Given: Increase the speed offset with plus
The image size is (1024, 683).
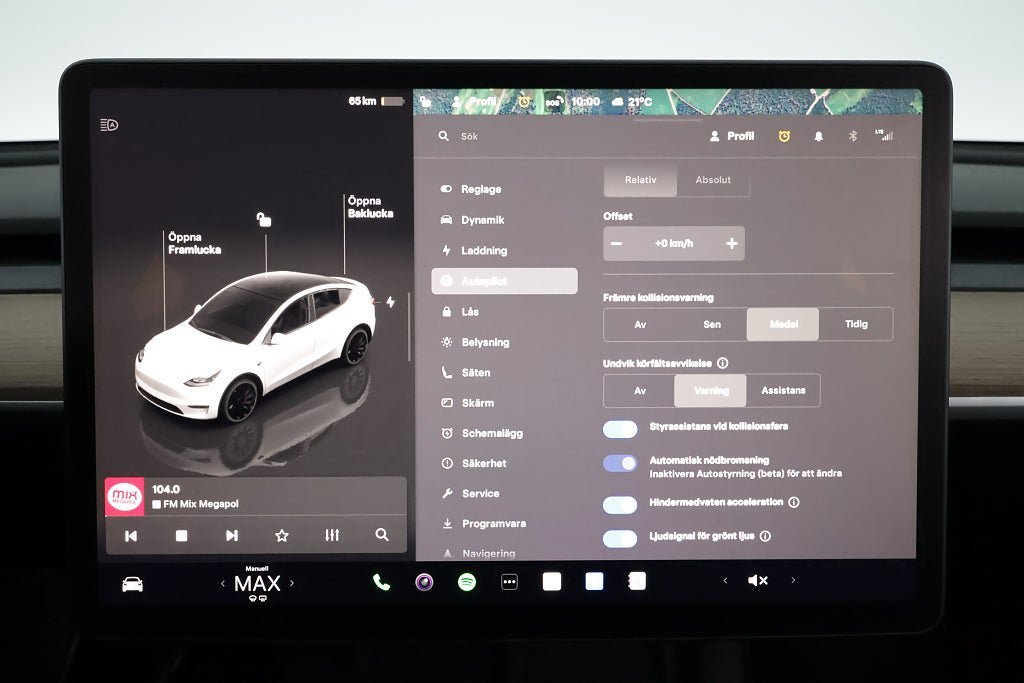Looking at the screenshot, I should pos(731,244).
